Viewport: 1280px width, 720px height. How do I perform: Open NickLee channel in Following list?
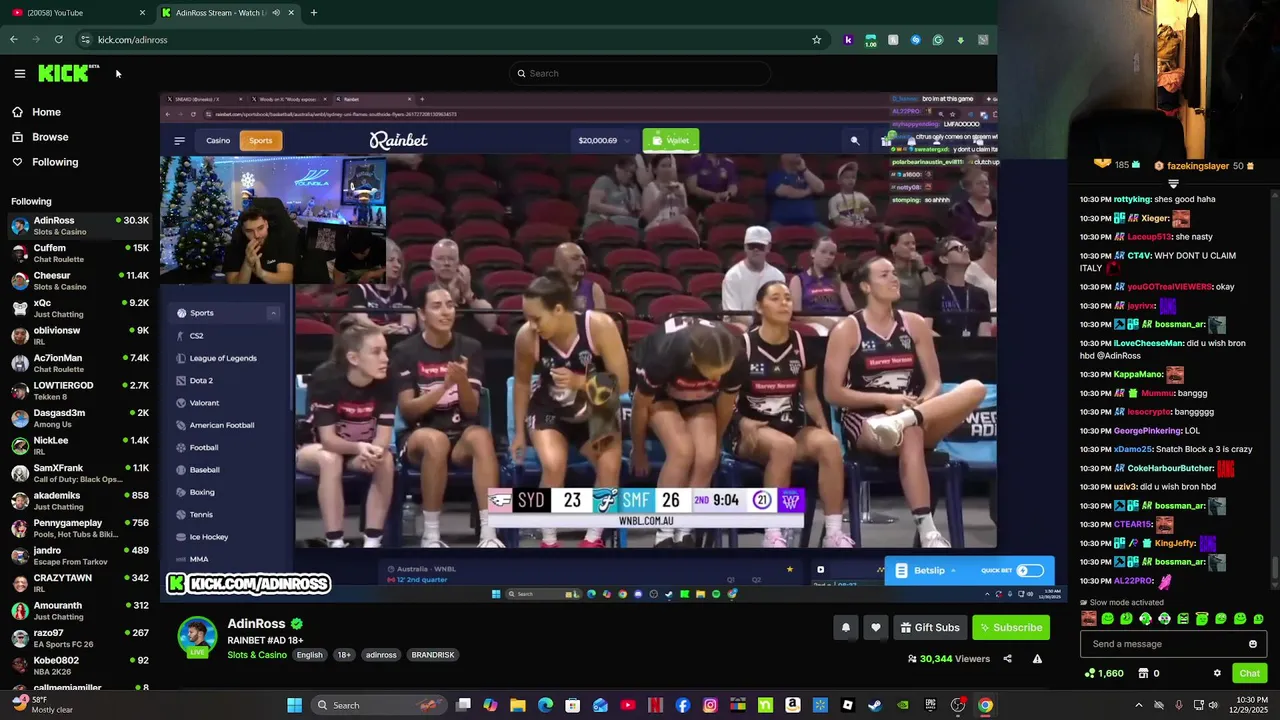80,446
